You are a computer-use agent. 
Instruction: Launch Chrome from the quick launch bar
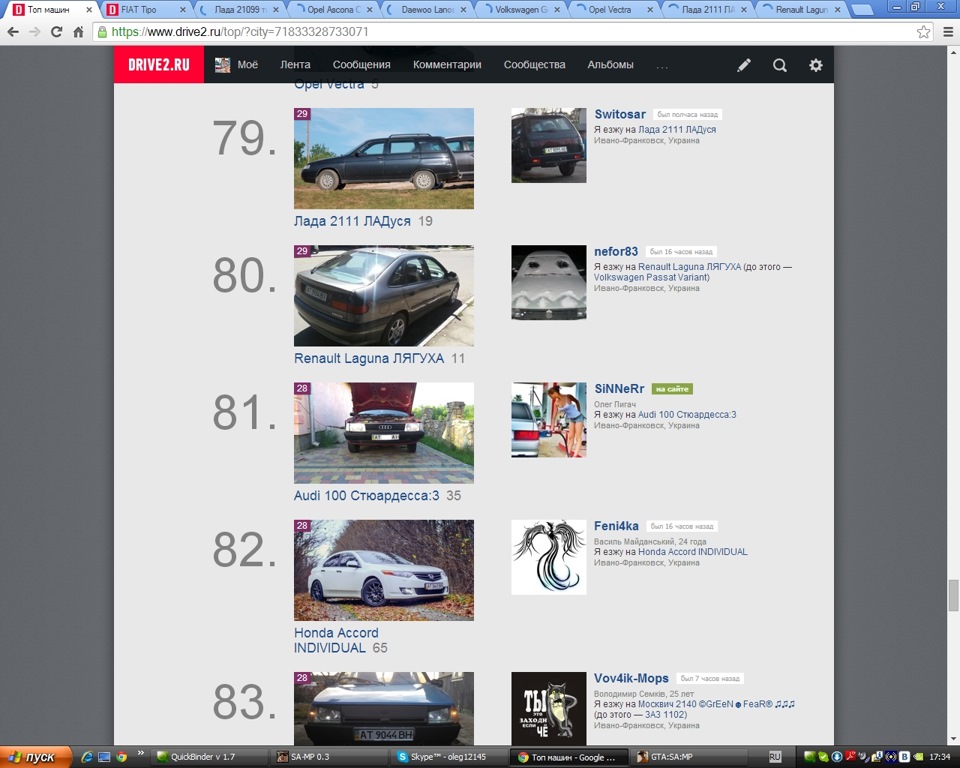[x=121, y=757]
